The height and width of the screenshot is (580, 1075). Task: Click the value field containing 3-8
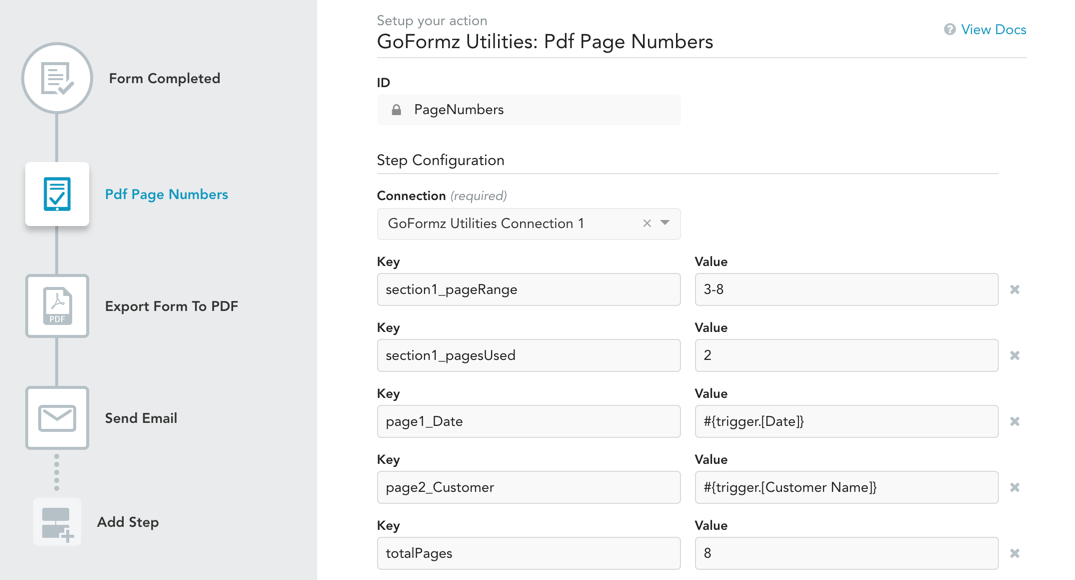[x=846, y=290]
